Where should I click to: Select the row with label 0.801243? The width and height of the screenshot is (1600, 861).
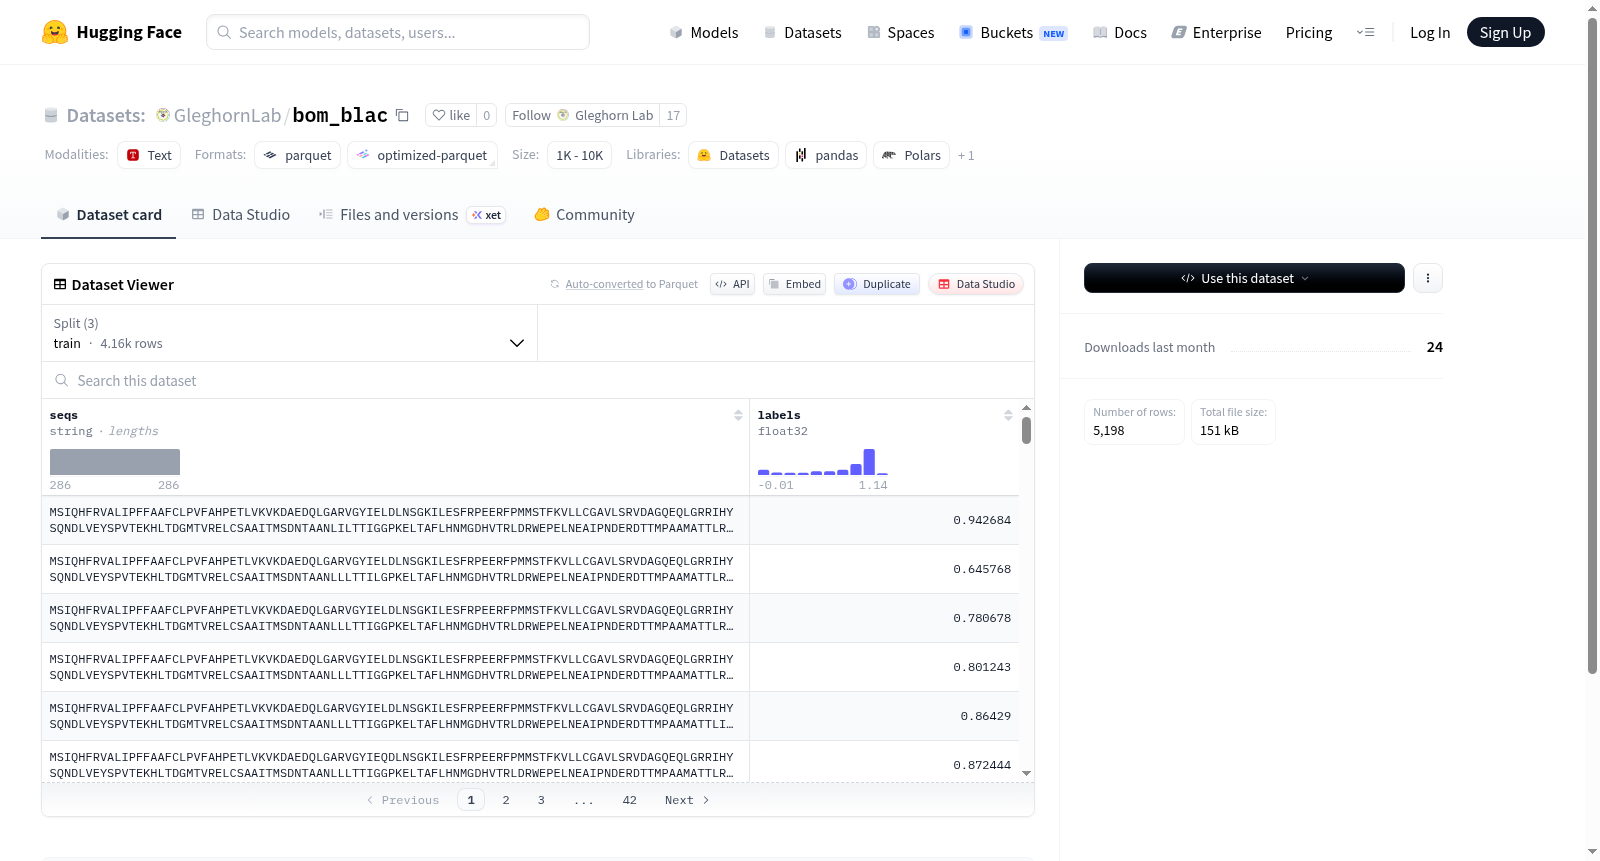tap(530, 667)
